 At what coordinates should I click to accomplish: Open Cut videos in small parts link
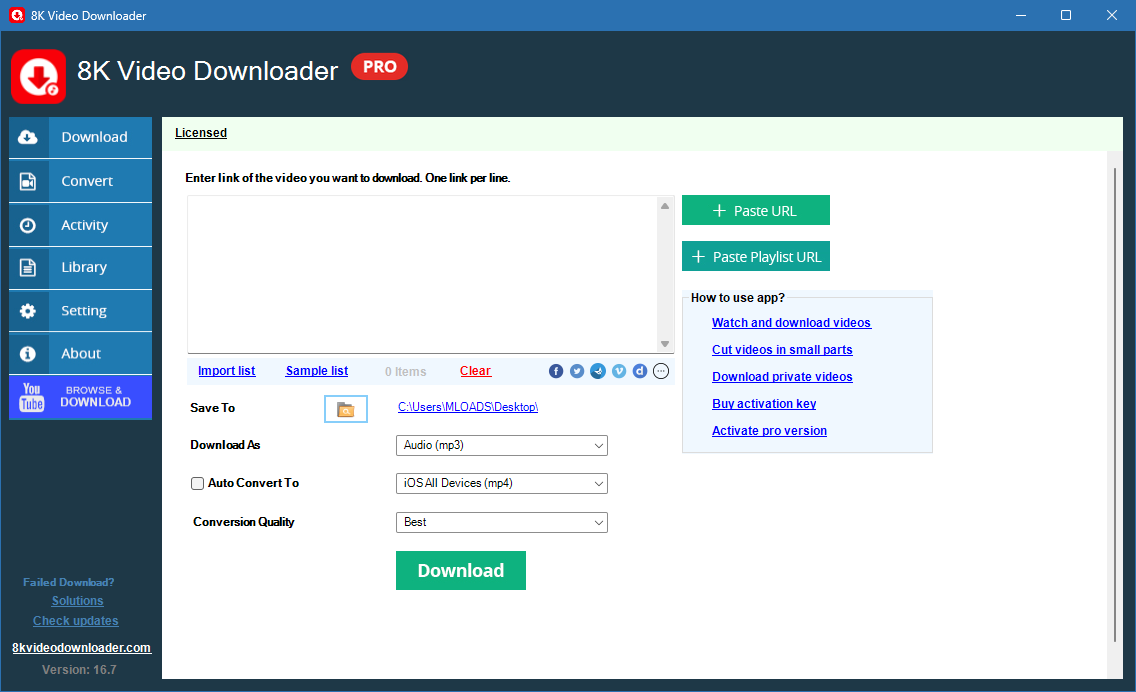[x=782, y=350]
